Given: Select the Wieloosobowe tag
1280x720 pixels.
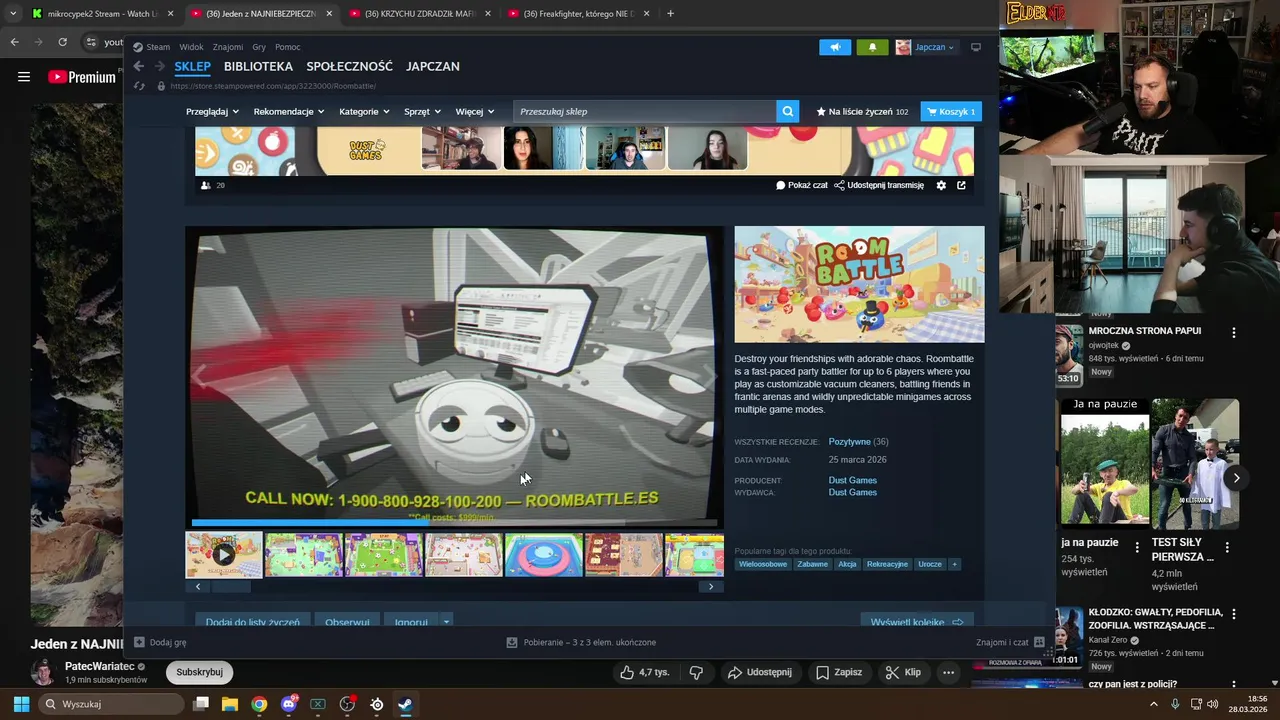Looking at the screenshot, I should (x=763, y=564).
